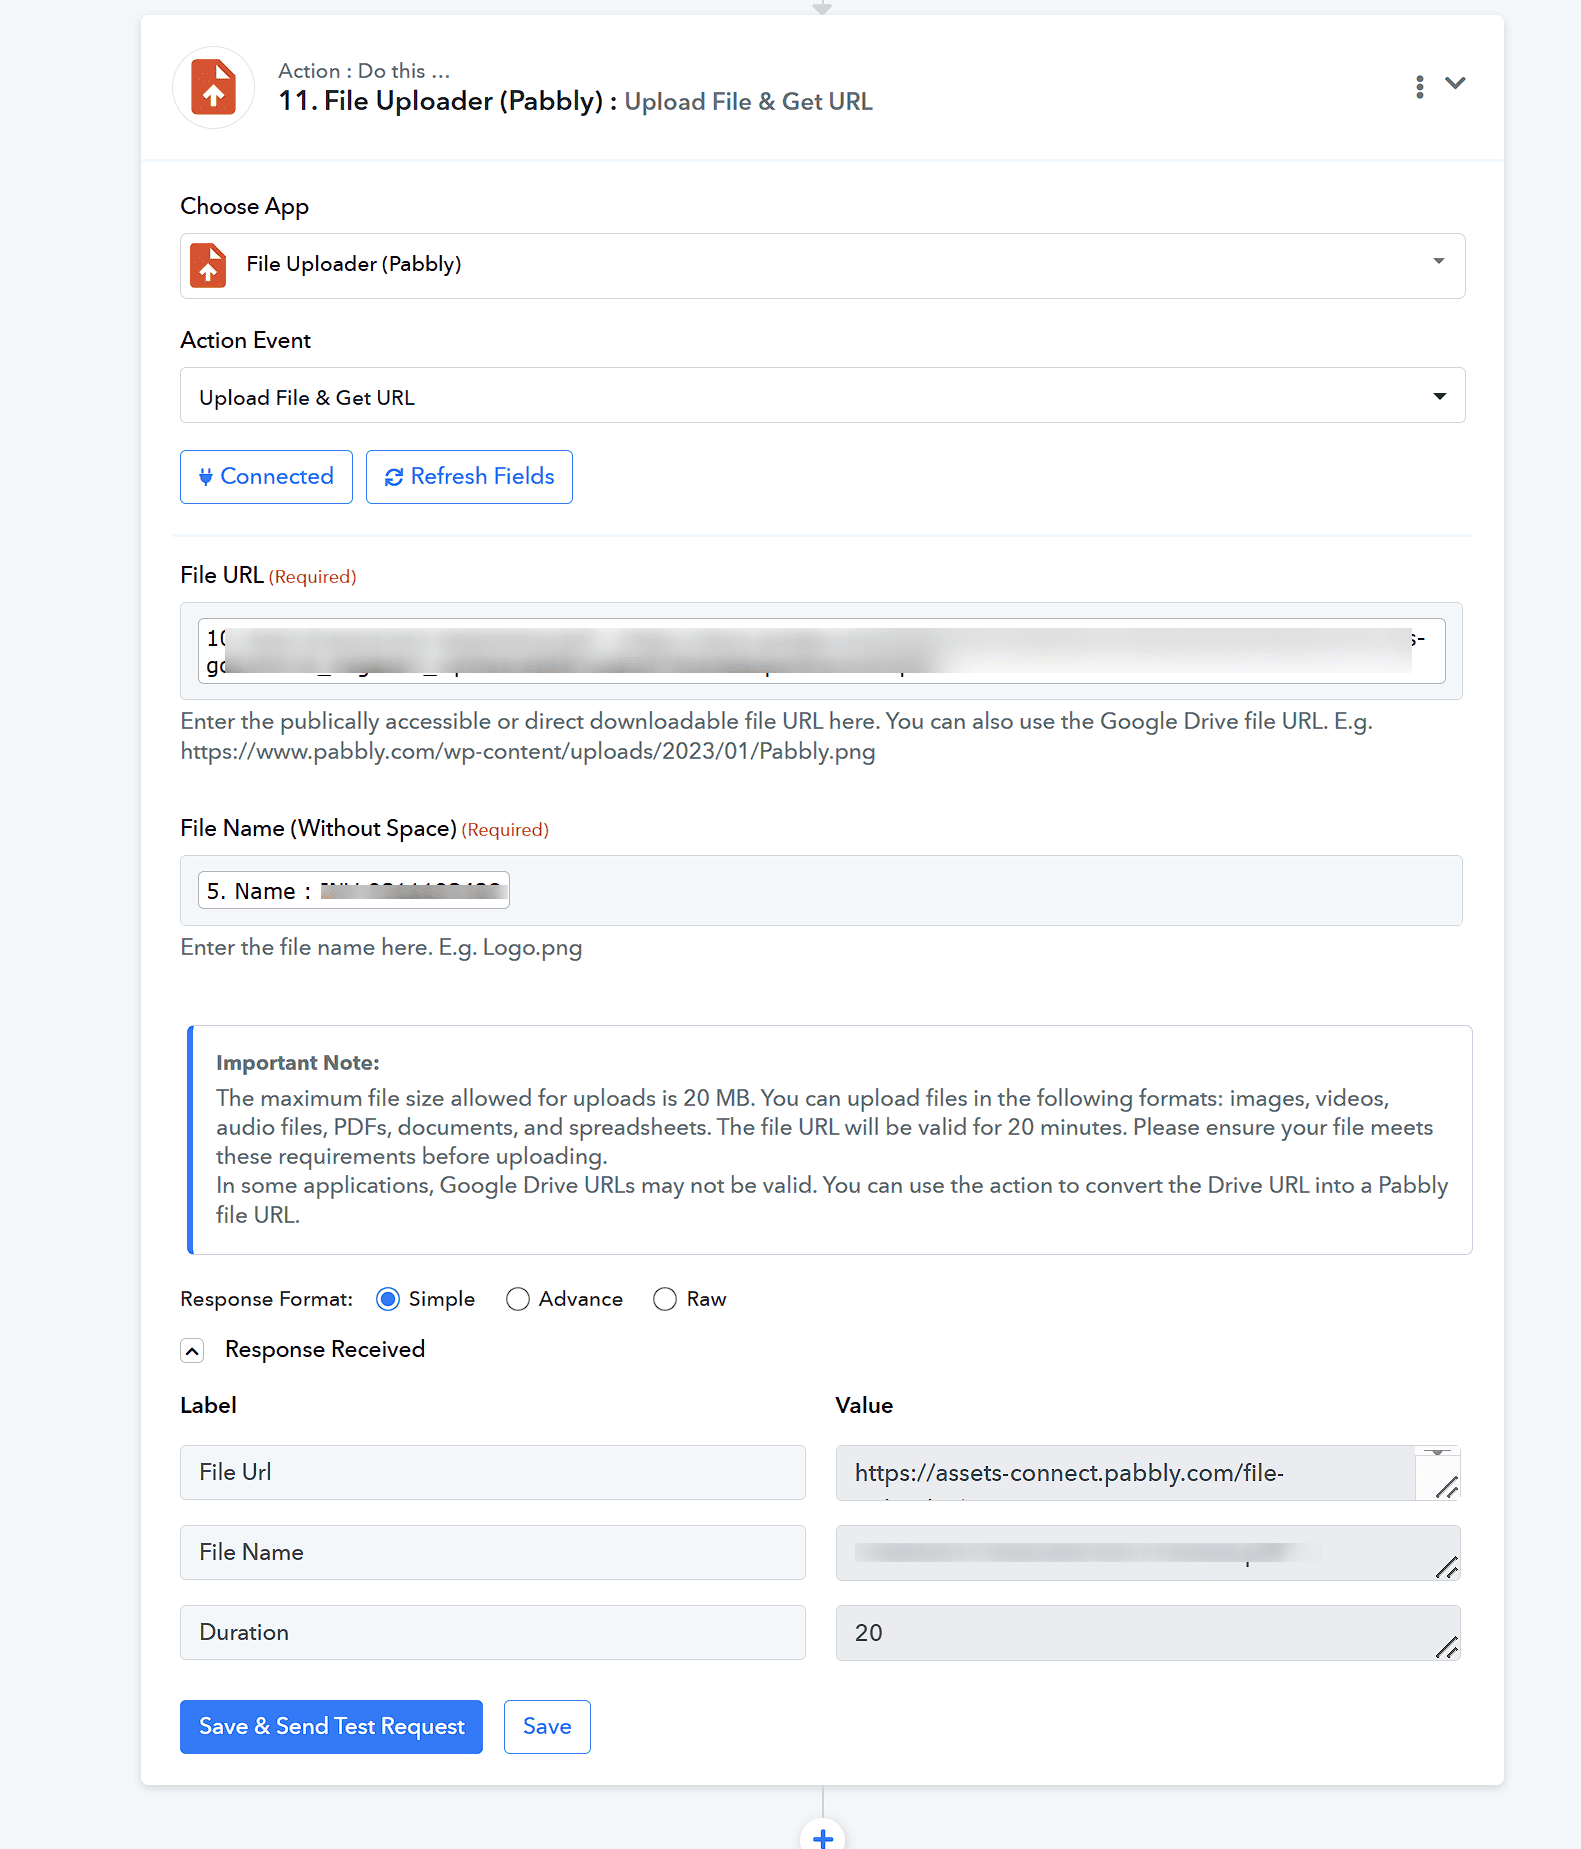Click the File Uploader app icon in header

click(x=213, y=88)
